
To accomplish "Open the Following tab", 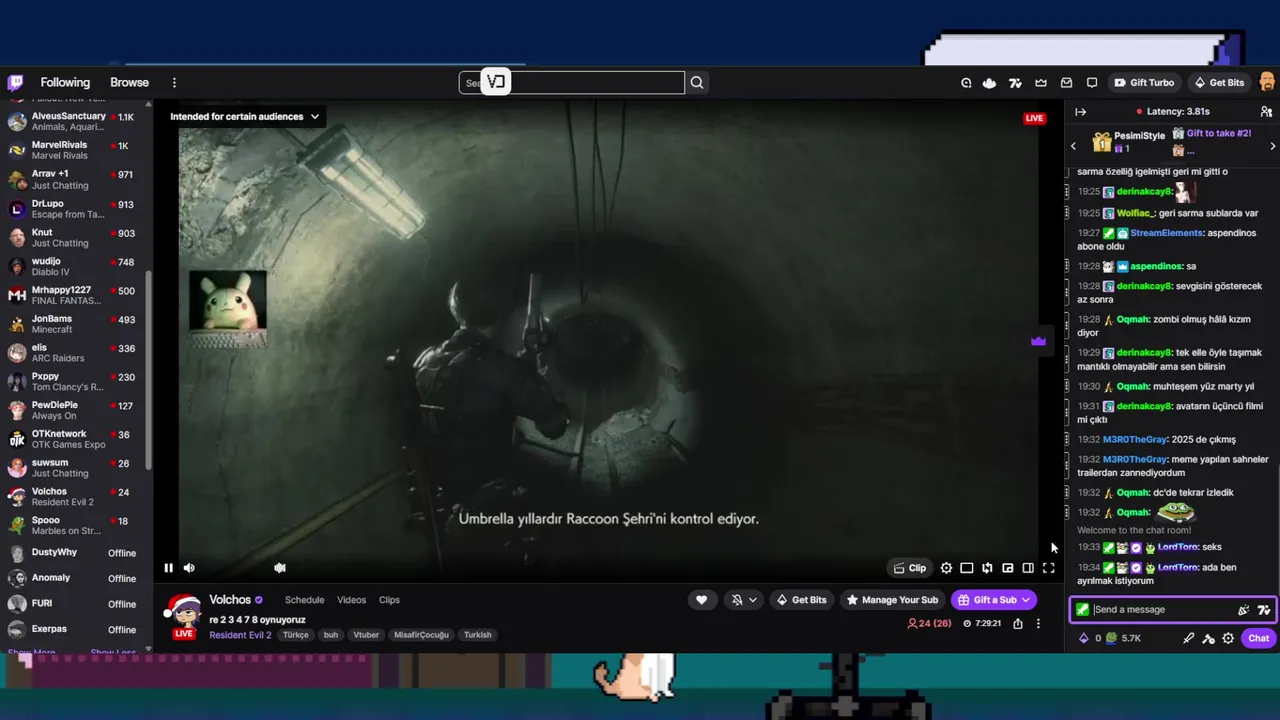I will (x=65, y=83).
